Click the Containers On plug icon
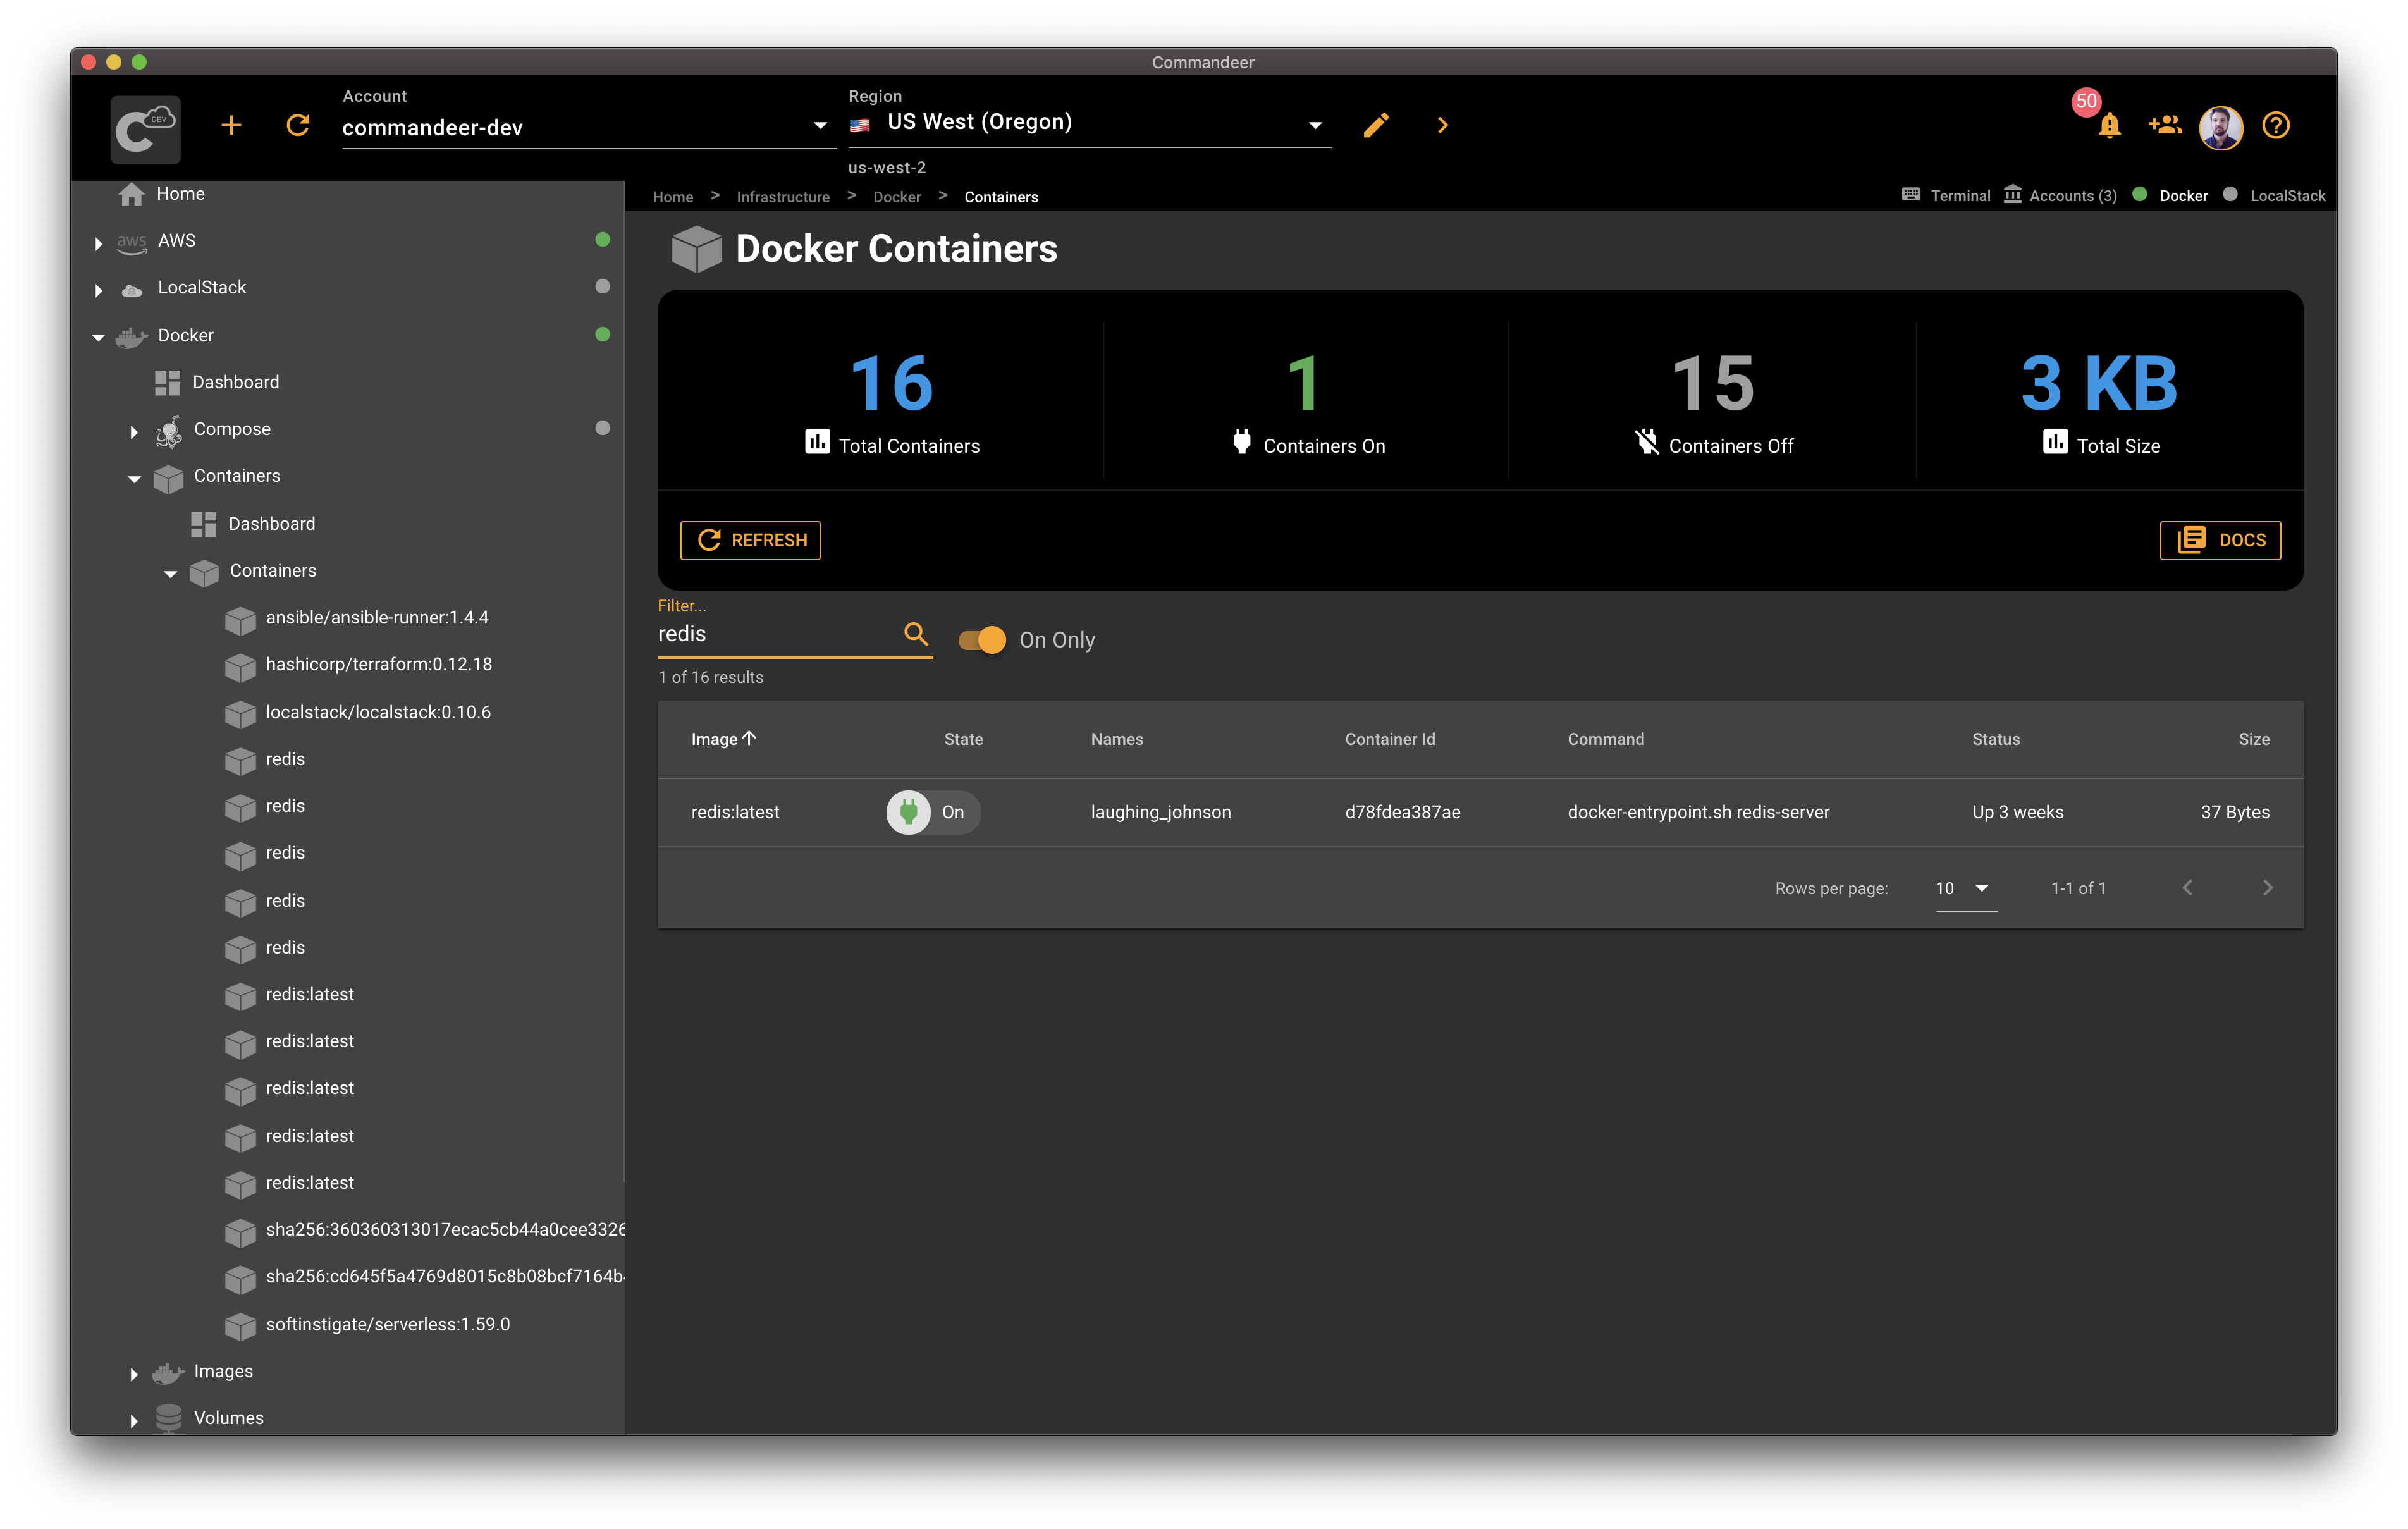 [x=1241, y=442]
